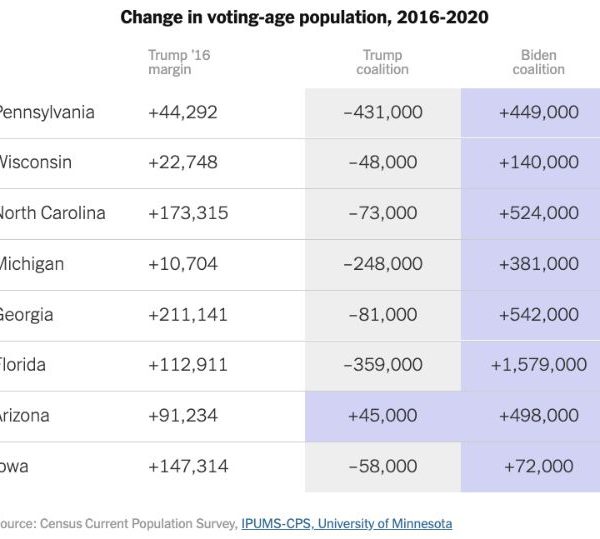Click Michigan's +10,704 Trump margin value
600x539 pixels.
point(183,264)
